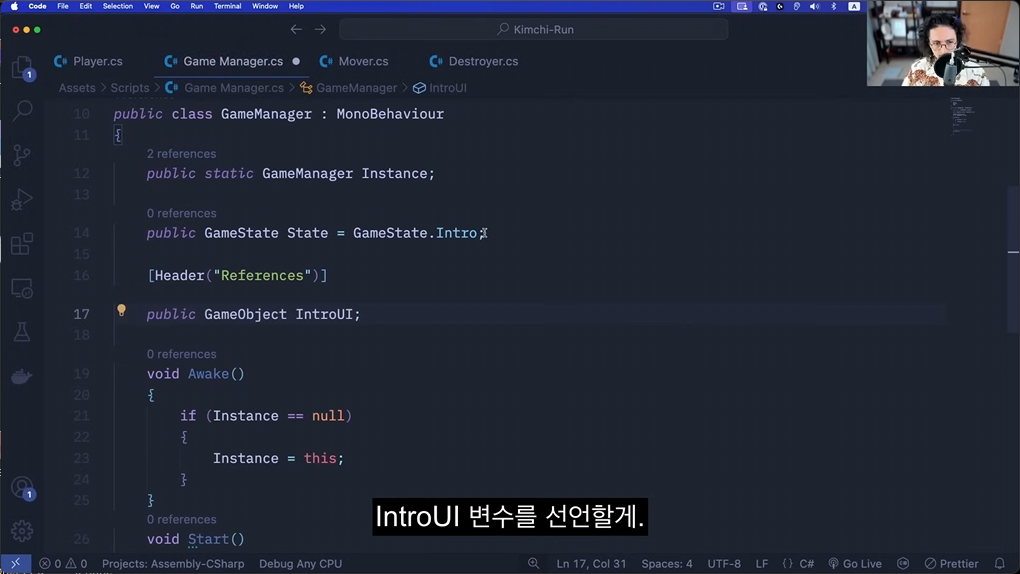
Task: Switch to the Game Manager.cs tab
Action: pyautogui.click(x=232, y=61)
